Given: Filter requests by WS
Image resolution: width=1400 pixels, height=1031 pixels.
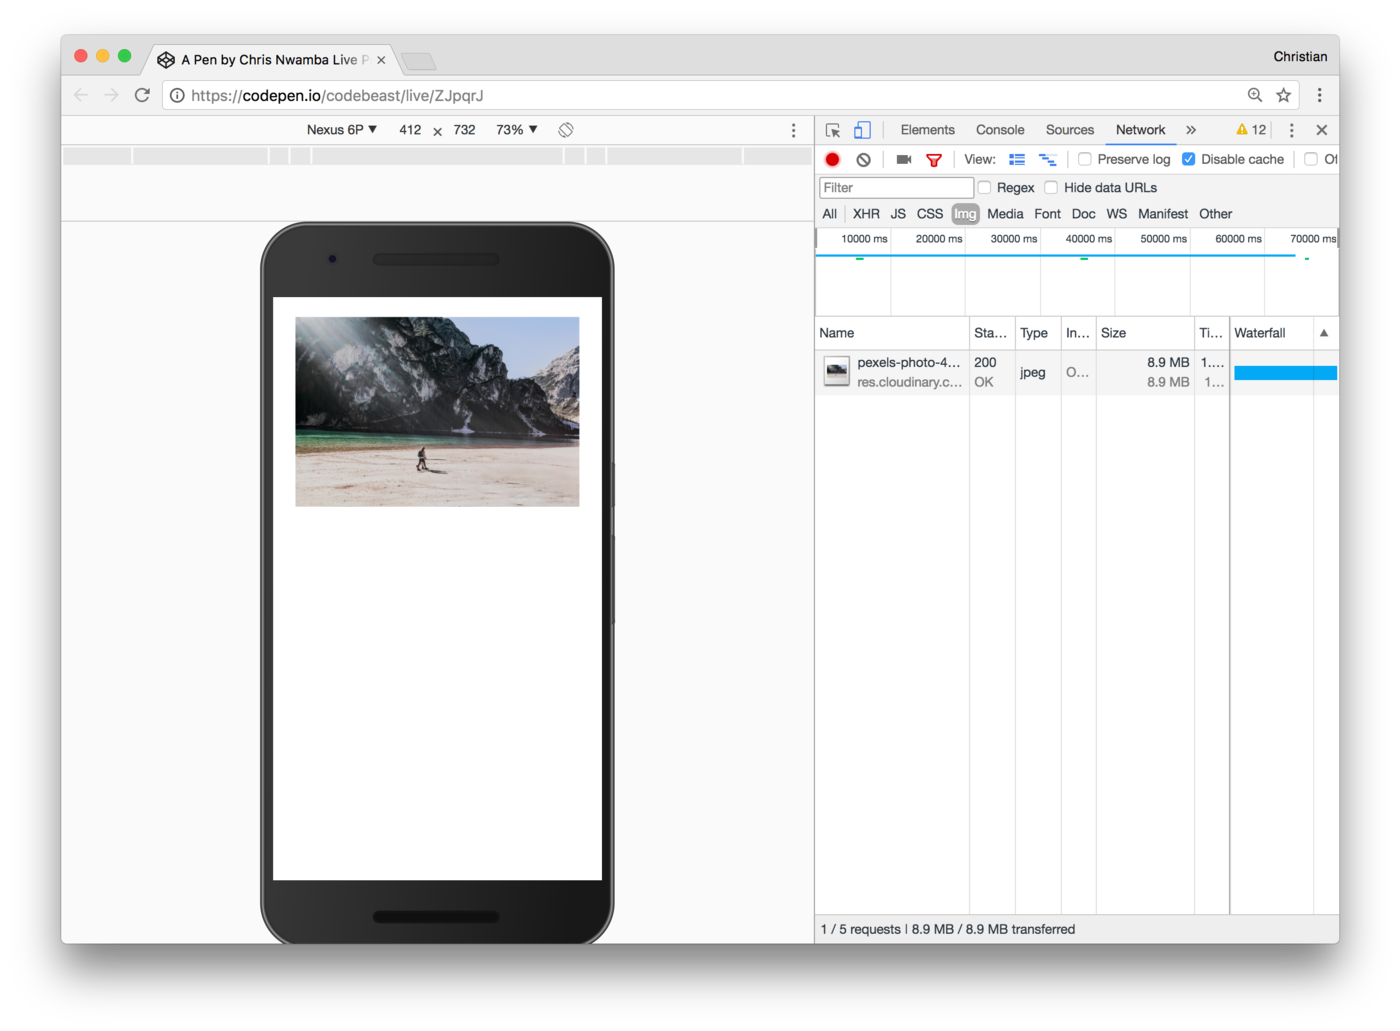Looking at the screenshot, I should click(x=1117, y=214).
